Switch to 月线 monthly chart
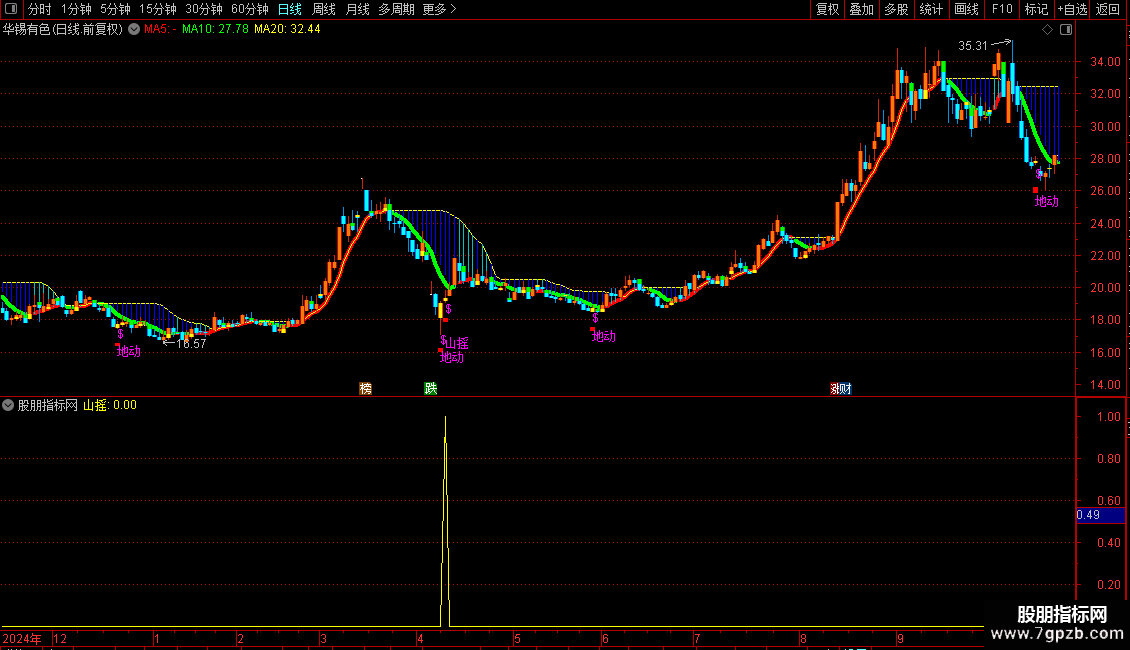 tap(357, 9)
